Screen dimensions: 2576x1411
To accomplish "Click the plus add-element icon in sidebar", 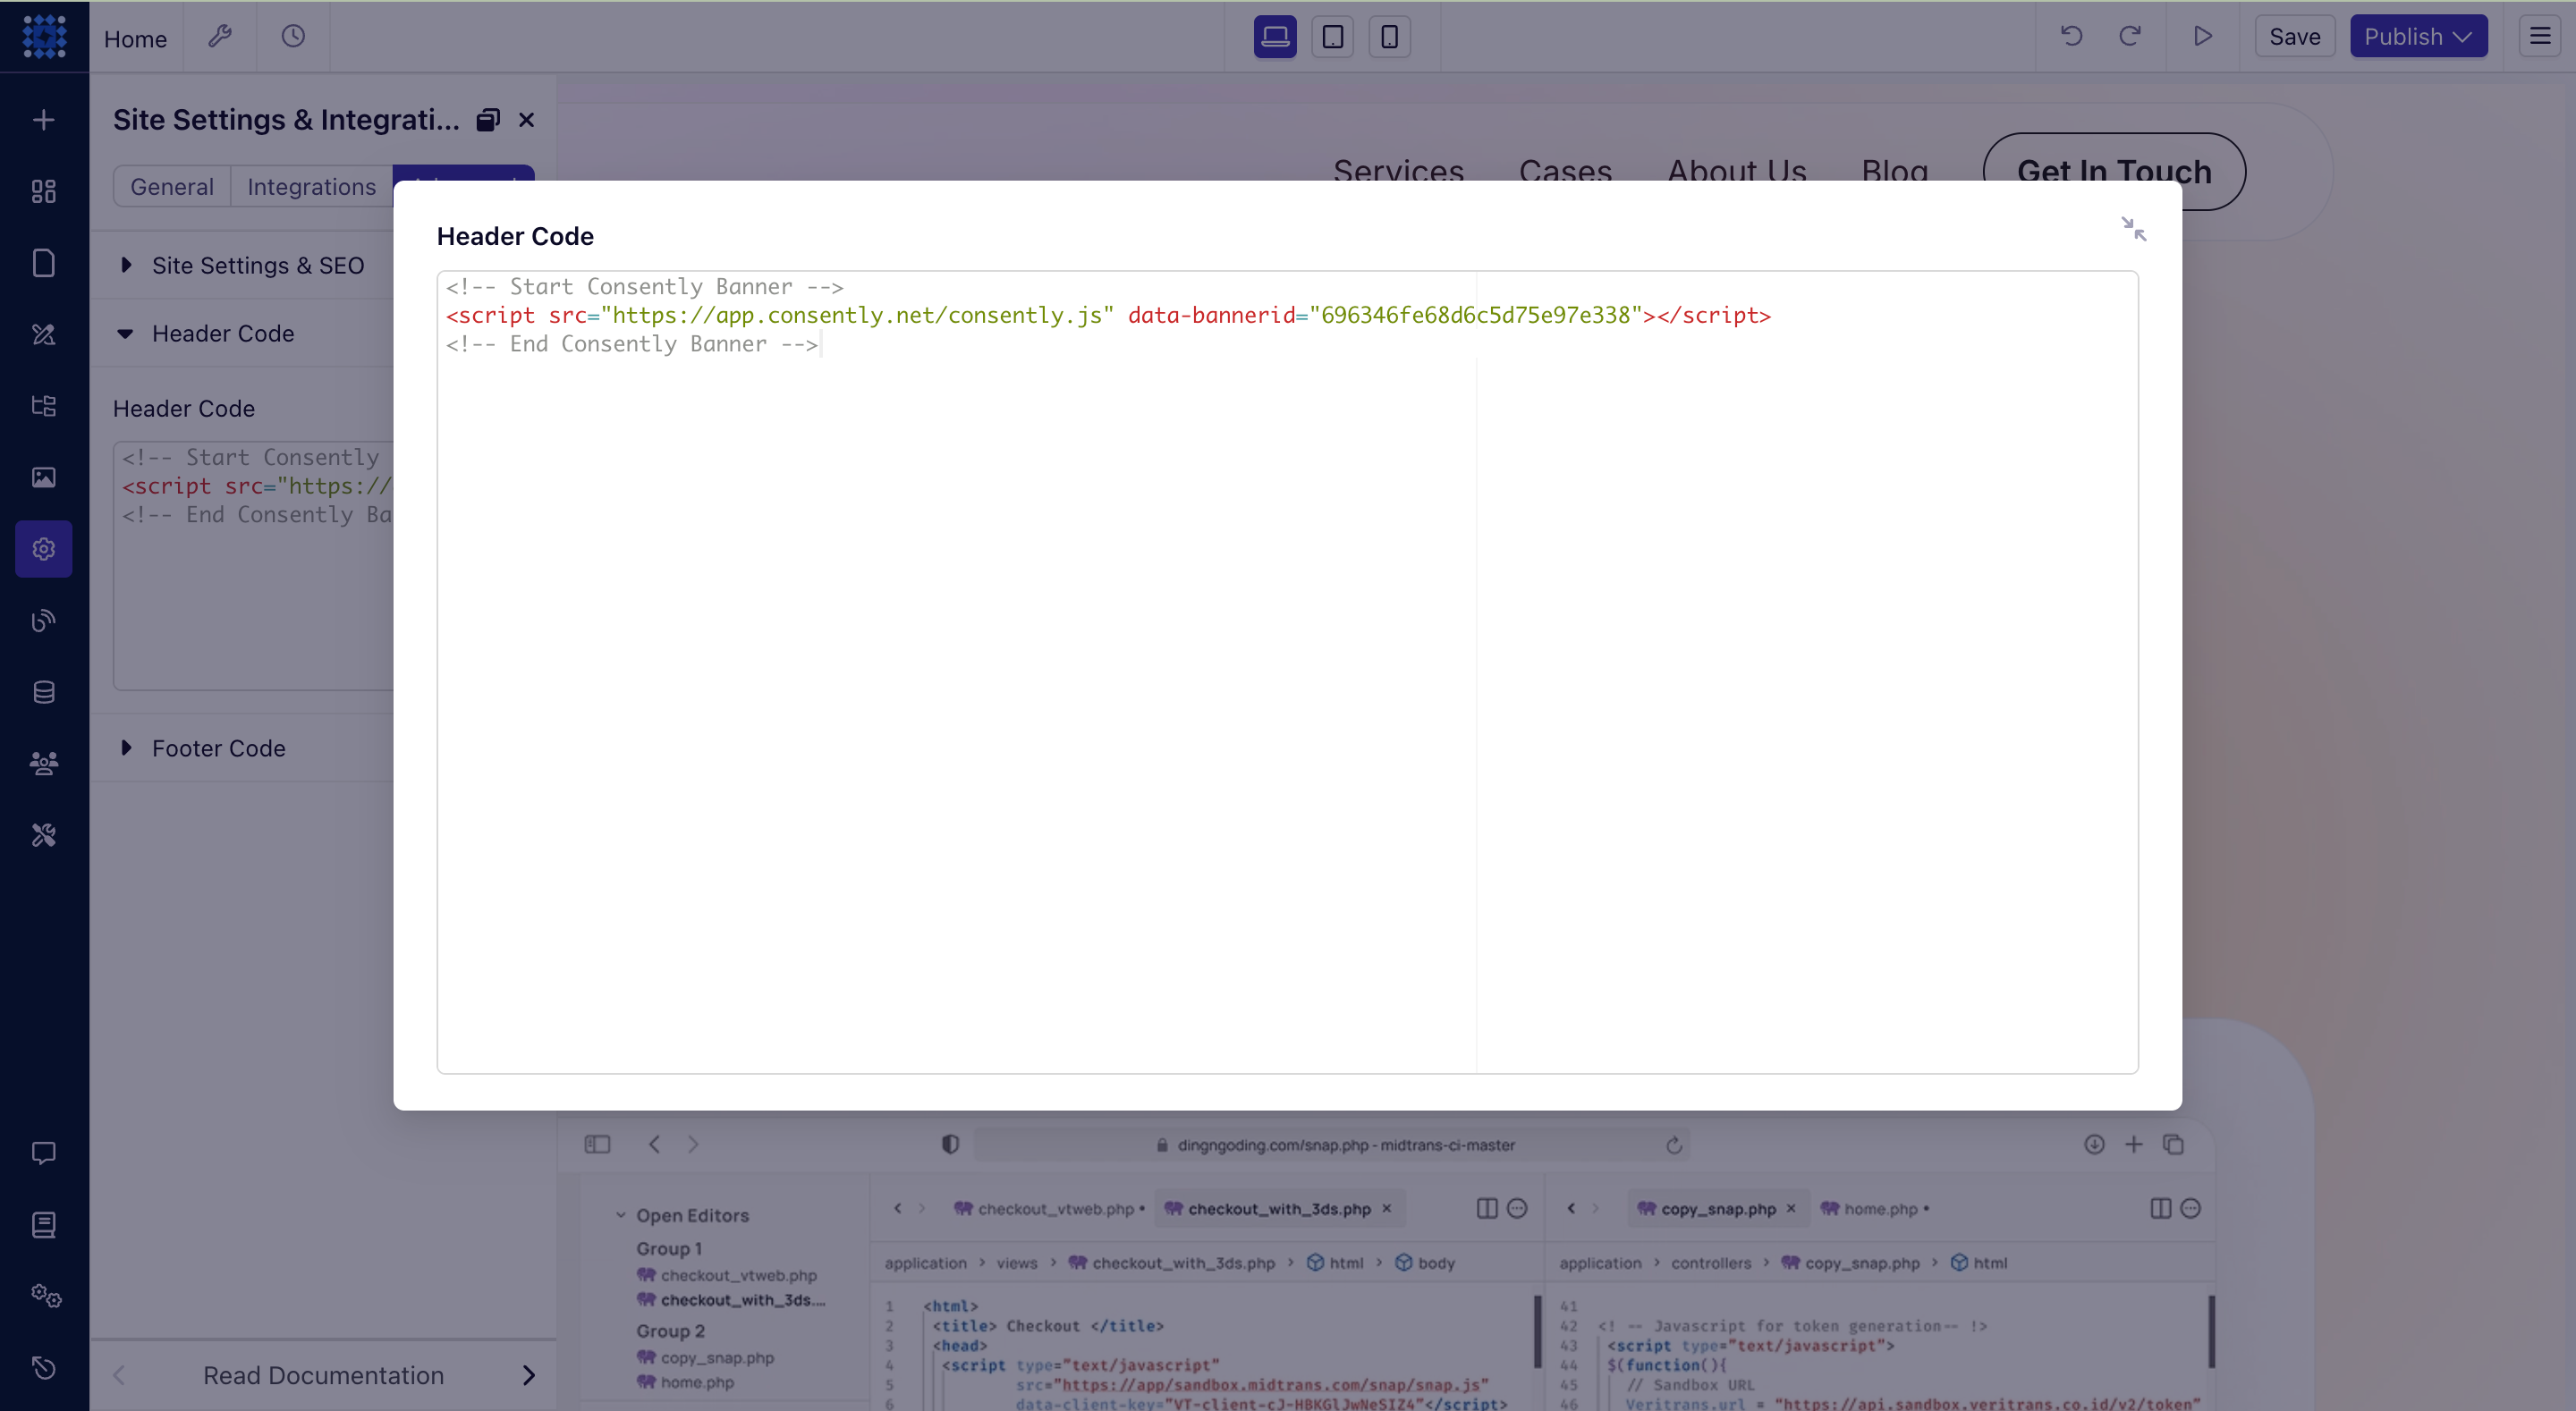I will [x=43, y=120].
